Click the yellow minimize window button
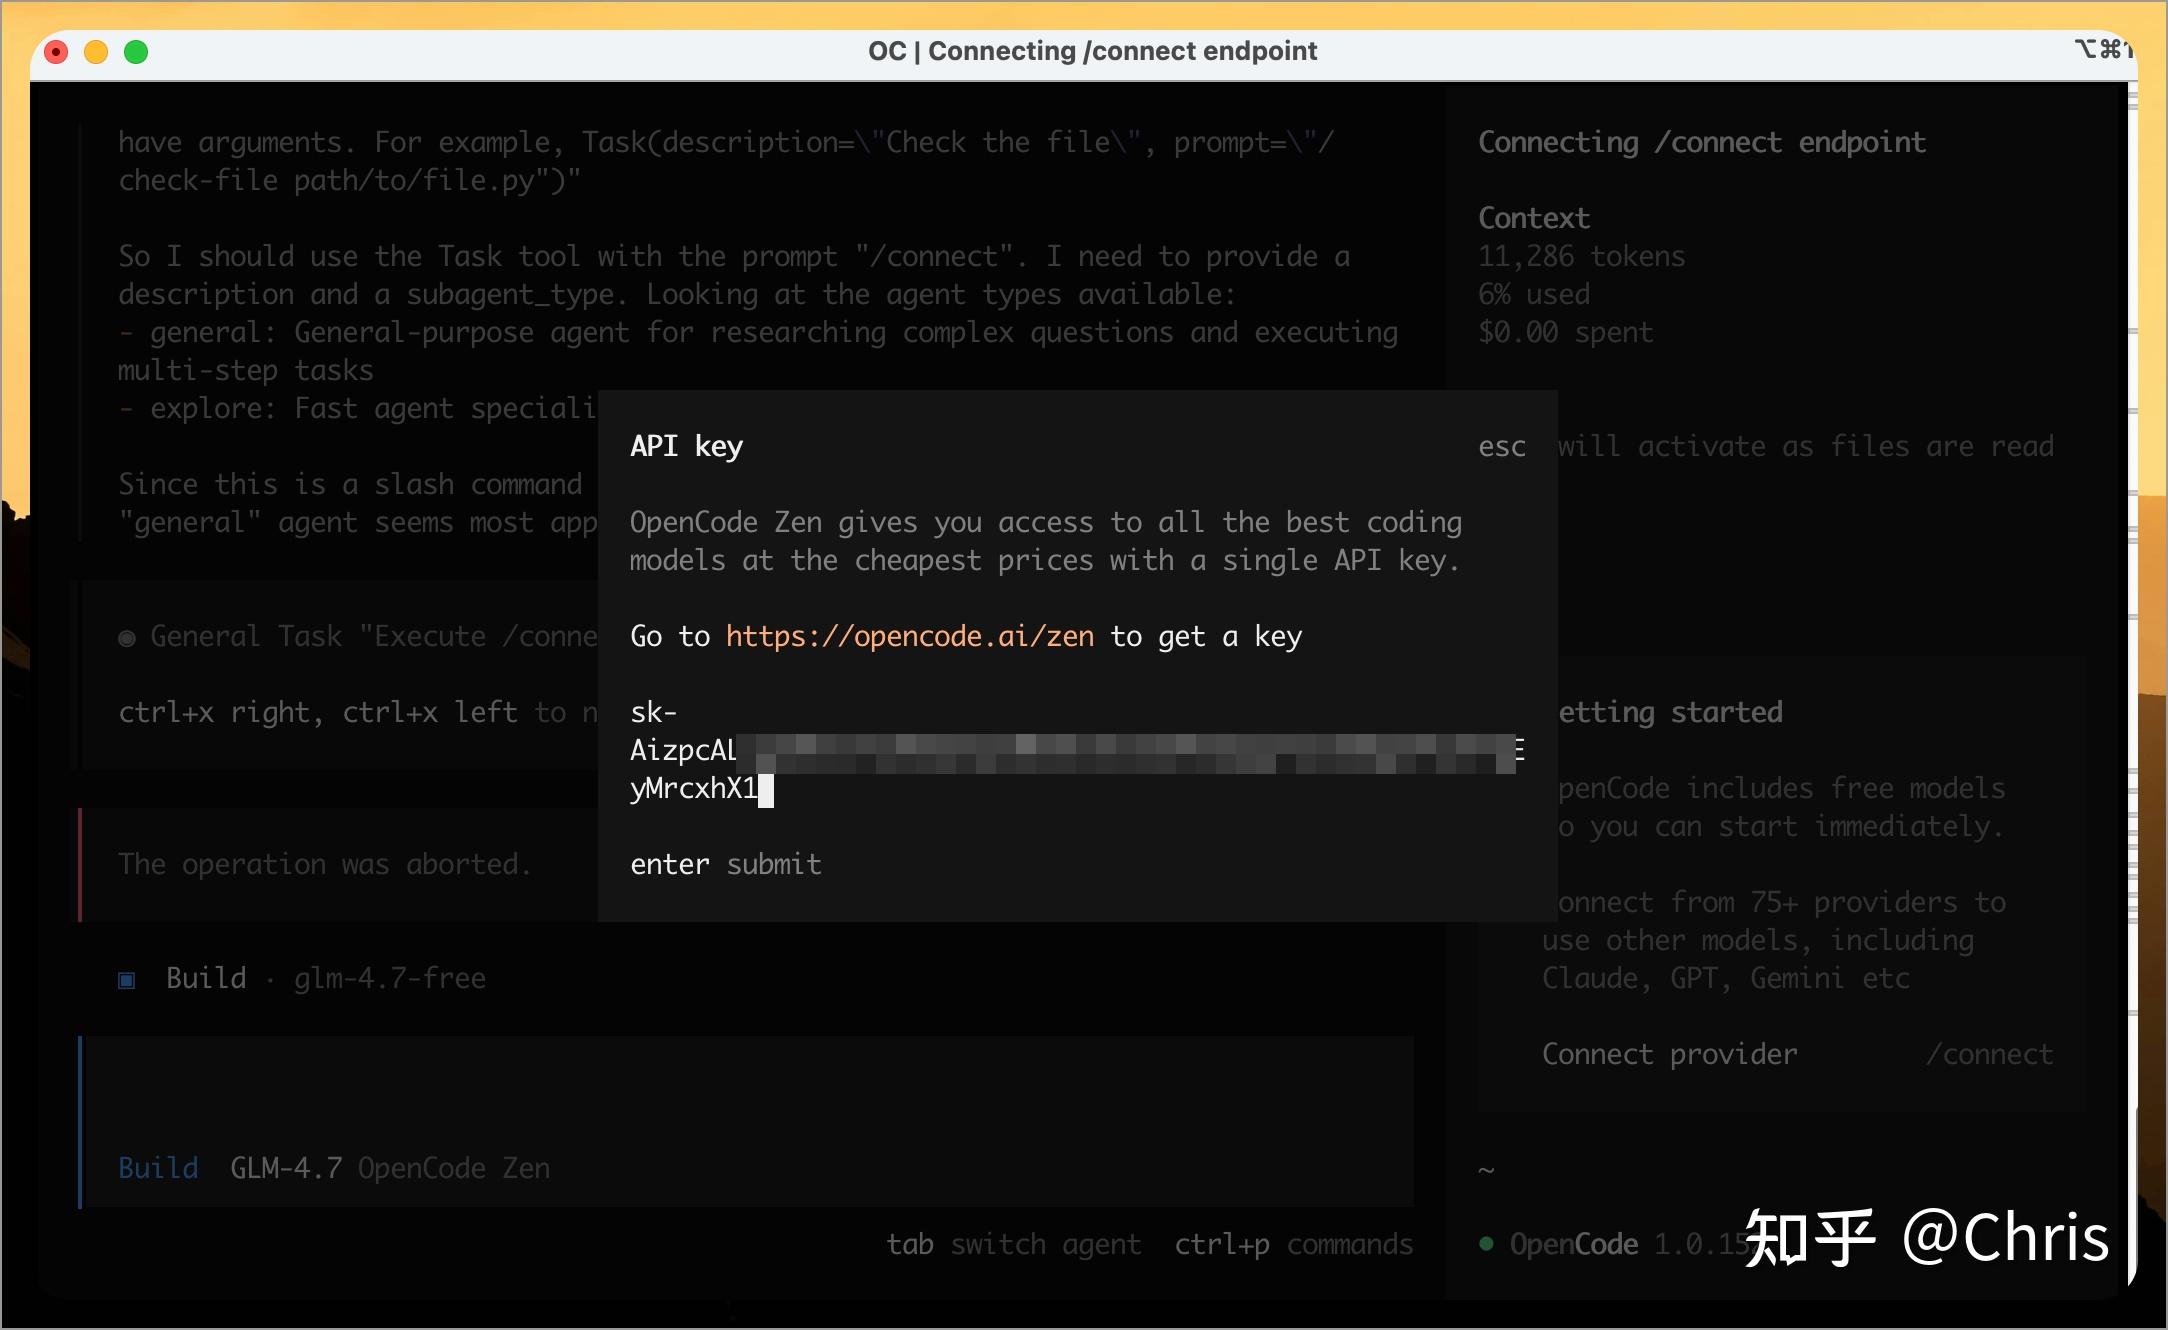2168x1330 pixels. pos(96,52)
